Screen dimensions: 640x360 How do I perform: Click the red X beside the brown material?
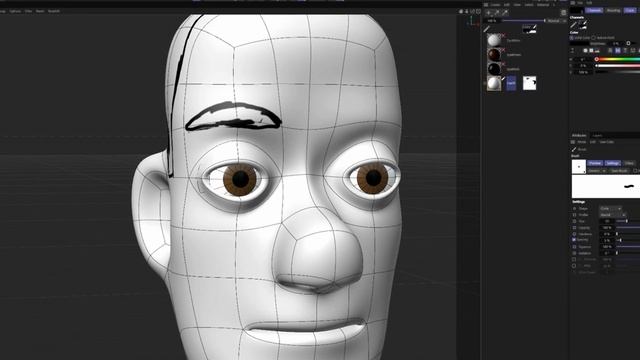(x=504, y=50)
